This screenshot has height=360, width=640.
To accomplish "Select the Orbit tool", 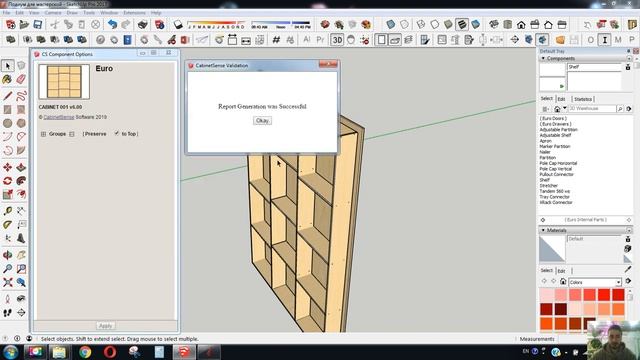I will point(7,255).
